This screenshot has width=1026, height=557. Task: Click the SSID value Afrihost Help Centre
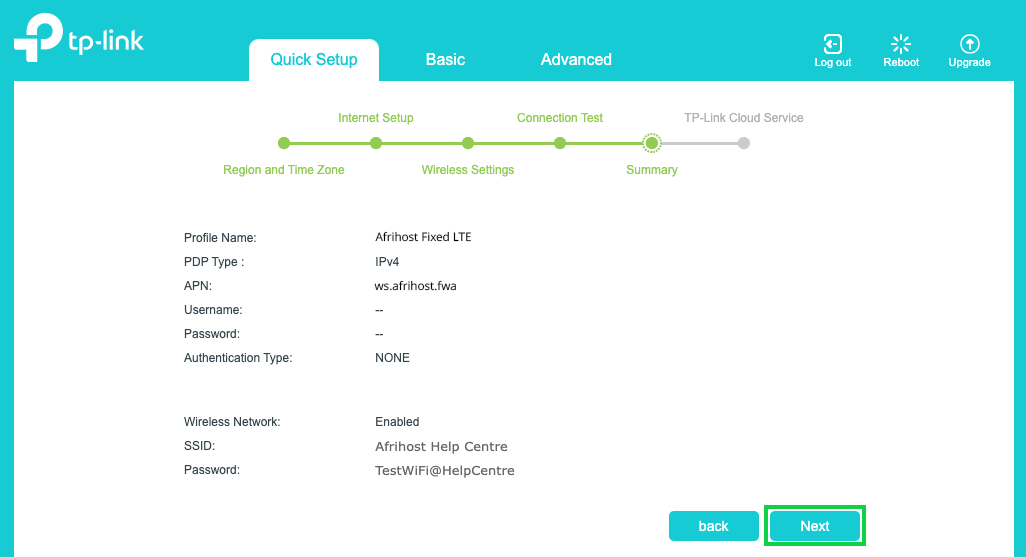tap(441, 447)
